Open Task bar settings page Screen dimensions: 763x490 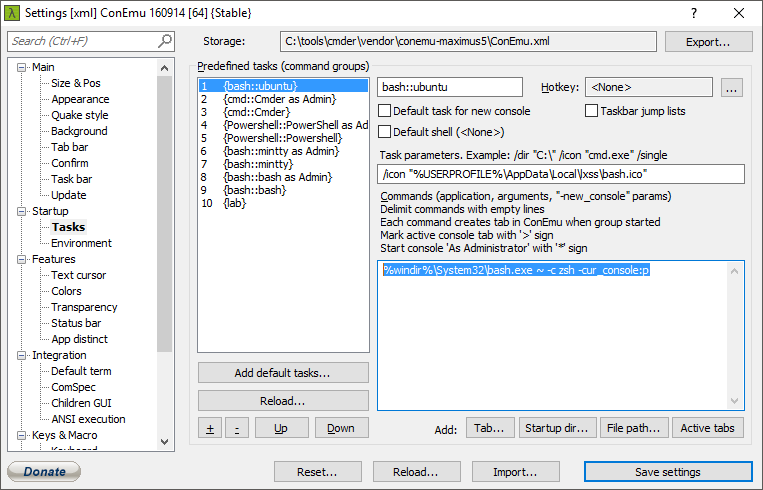[x=72, y=179]
